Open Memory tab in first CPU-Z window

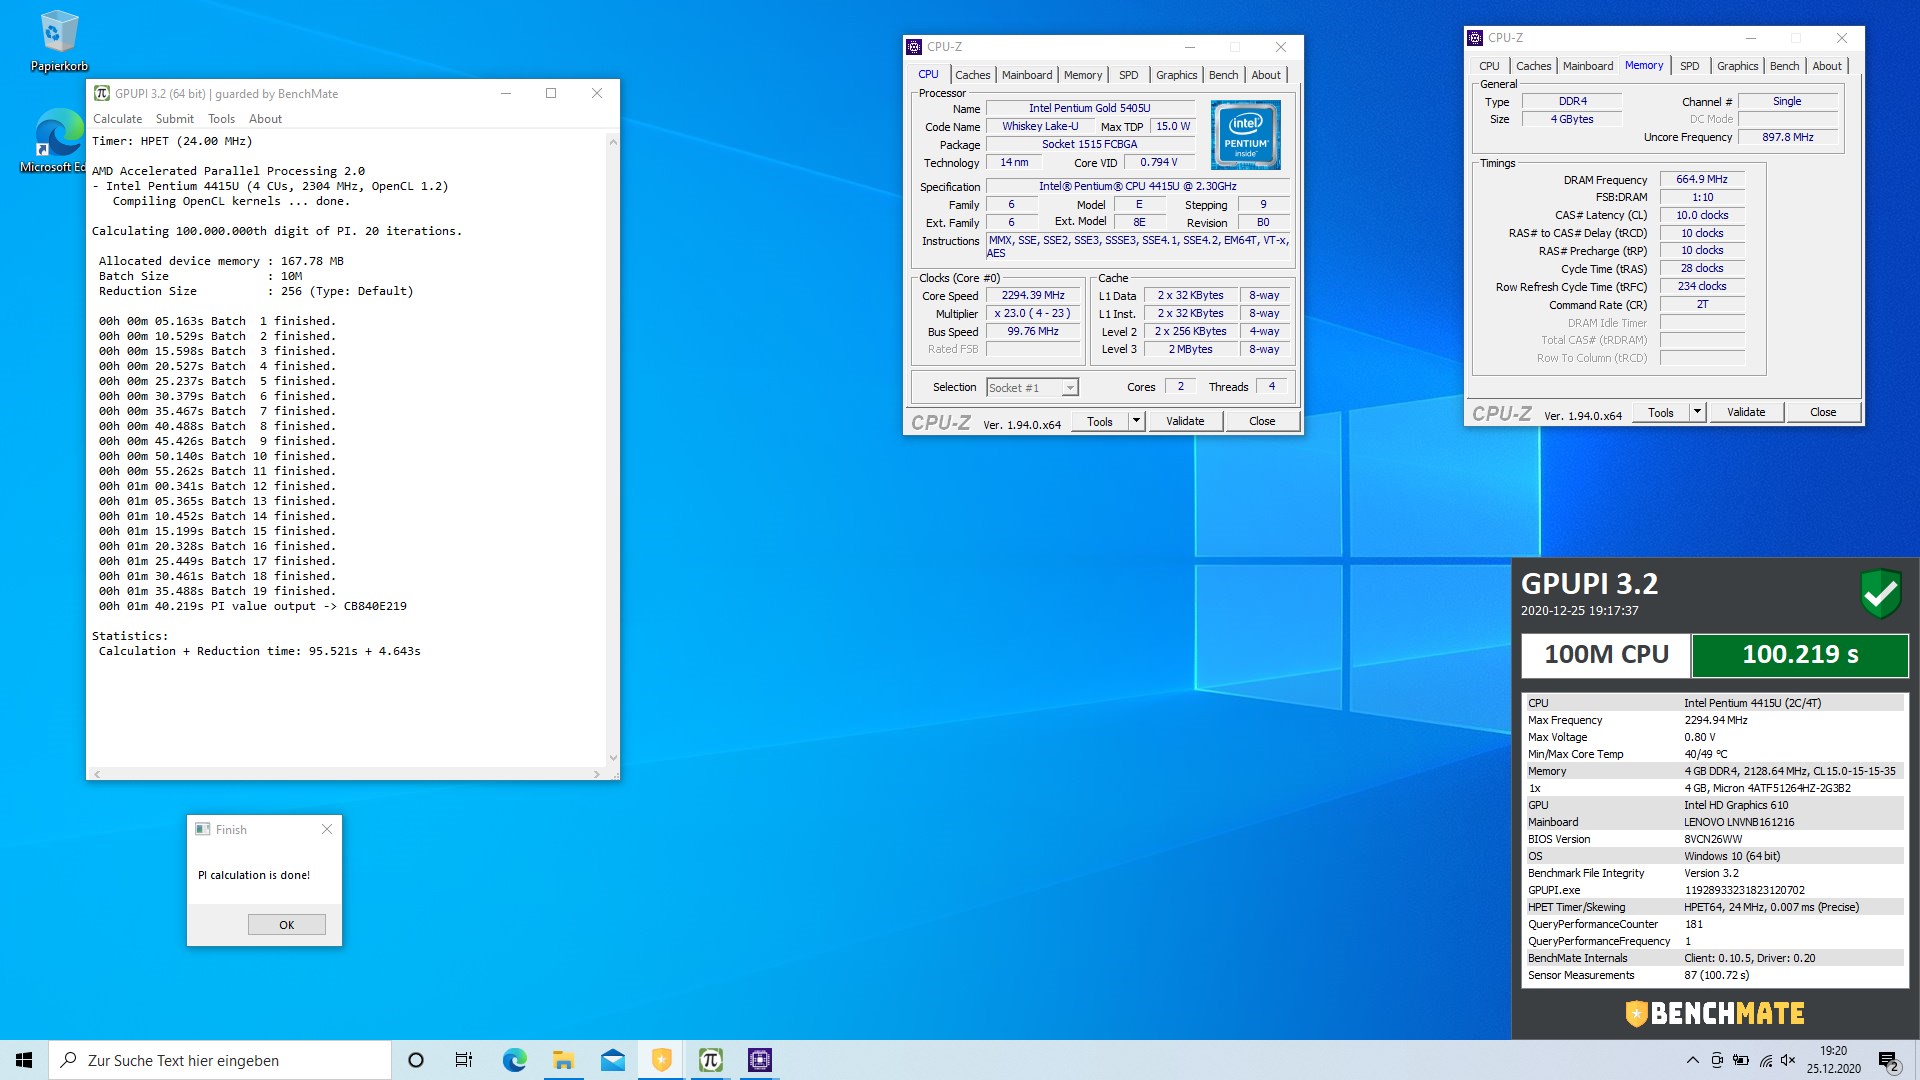[x=1083, y=75]
